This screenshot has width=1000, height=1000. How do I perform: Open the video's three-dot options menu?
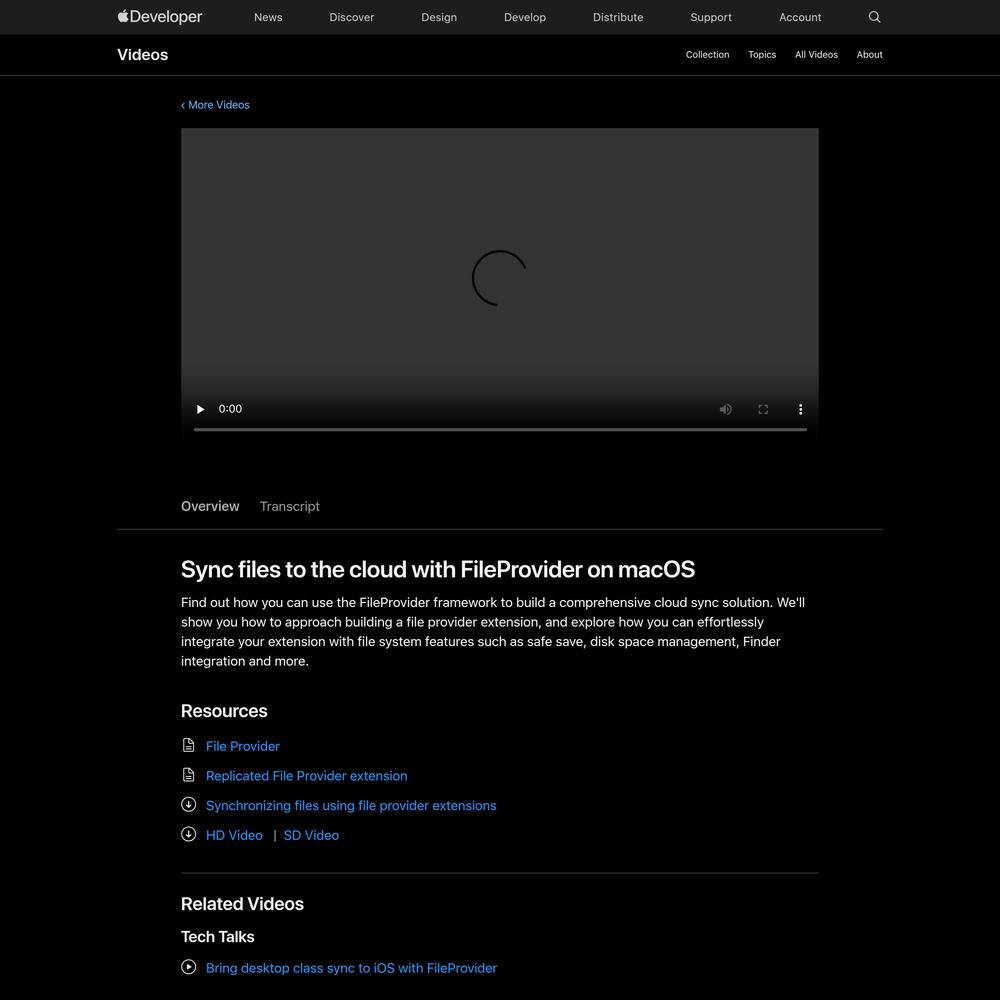tap(800, 409)
